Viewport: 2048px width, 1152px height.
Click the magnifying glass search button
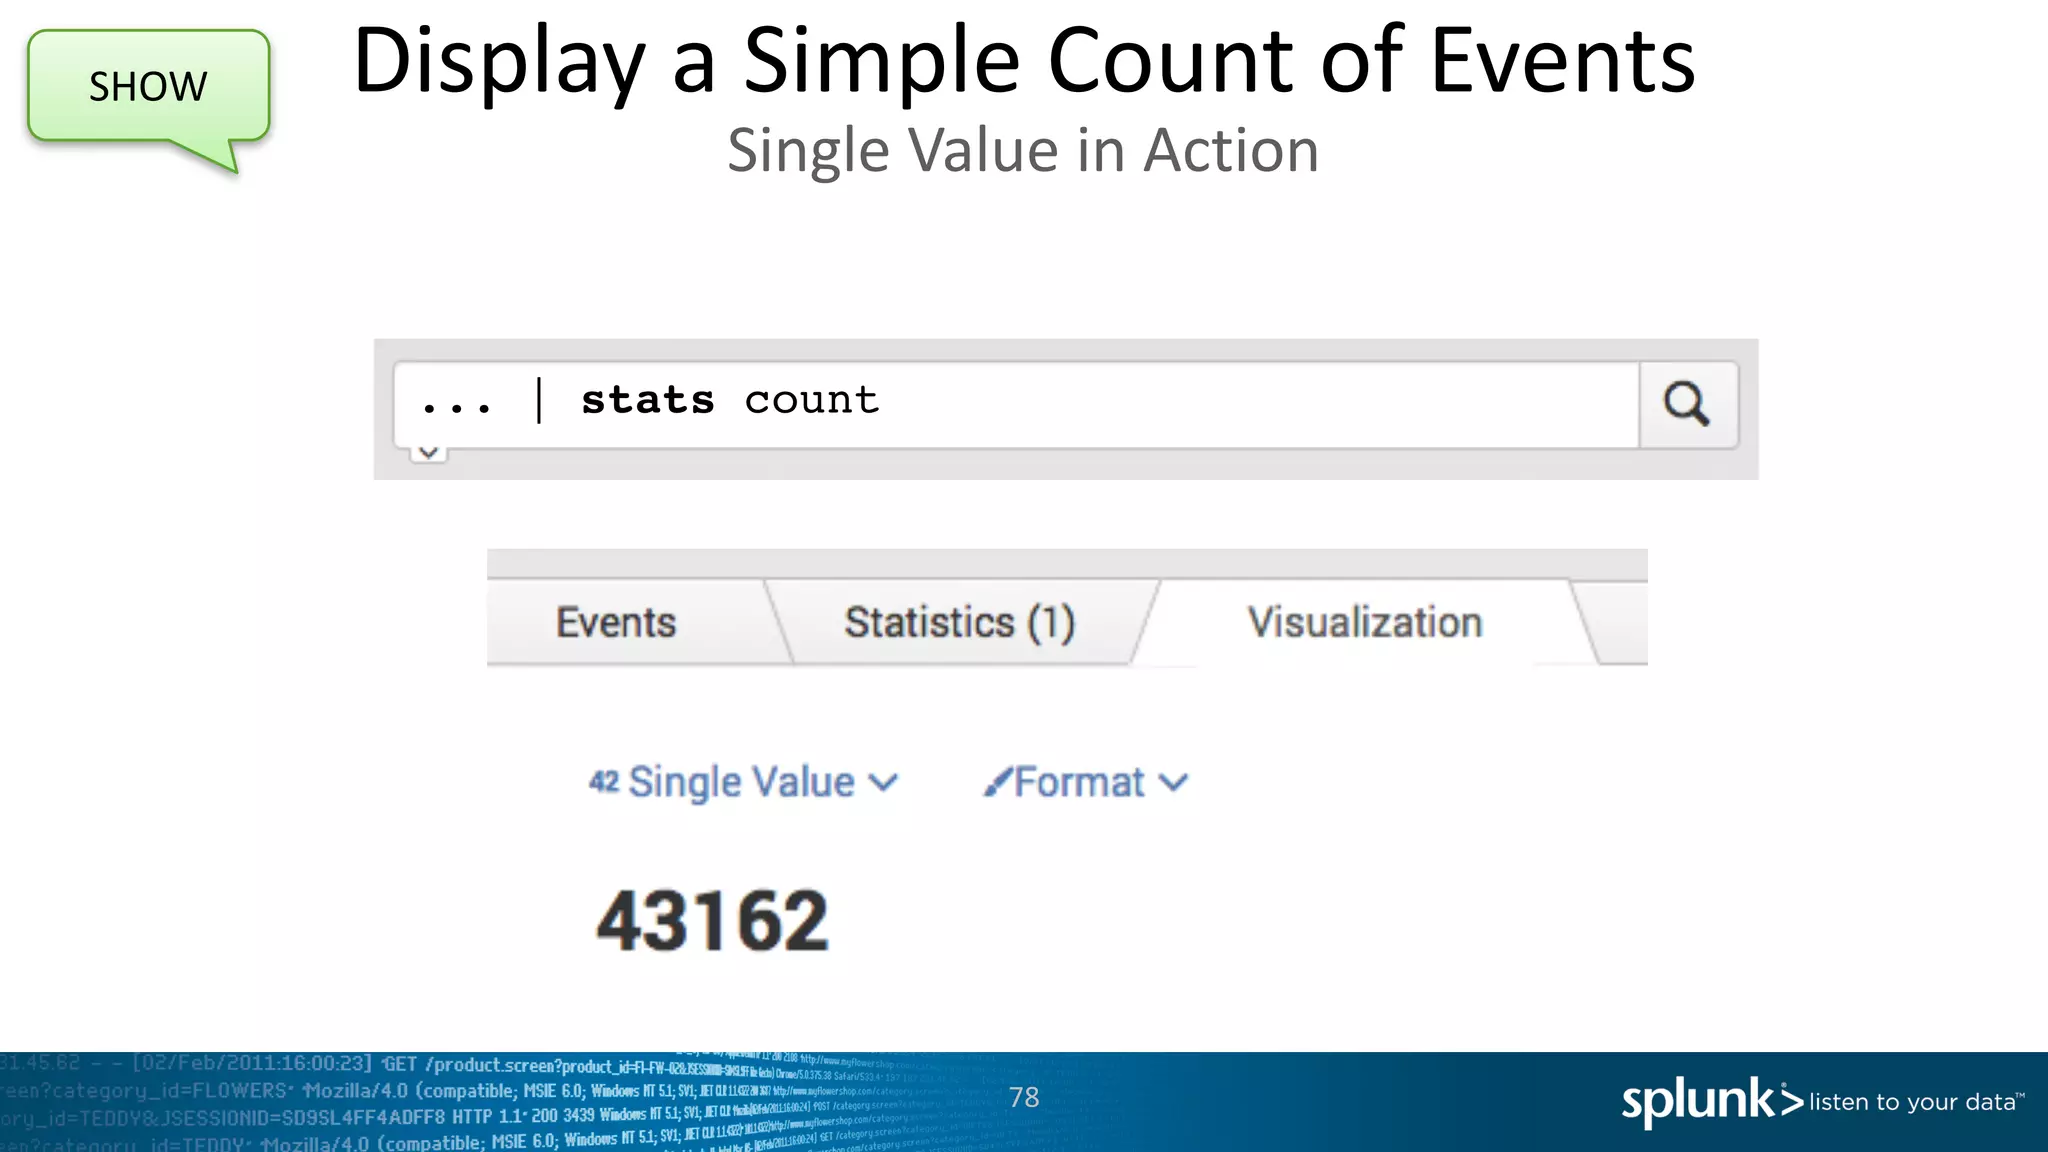1688,405
